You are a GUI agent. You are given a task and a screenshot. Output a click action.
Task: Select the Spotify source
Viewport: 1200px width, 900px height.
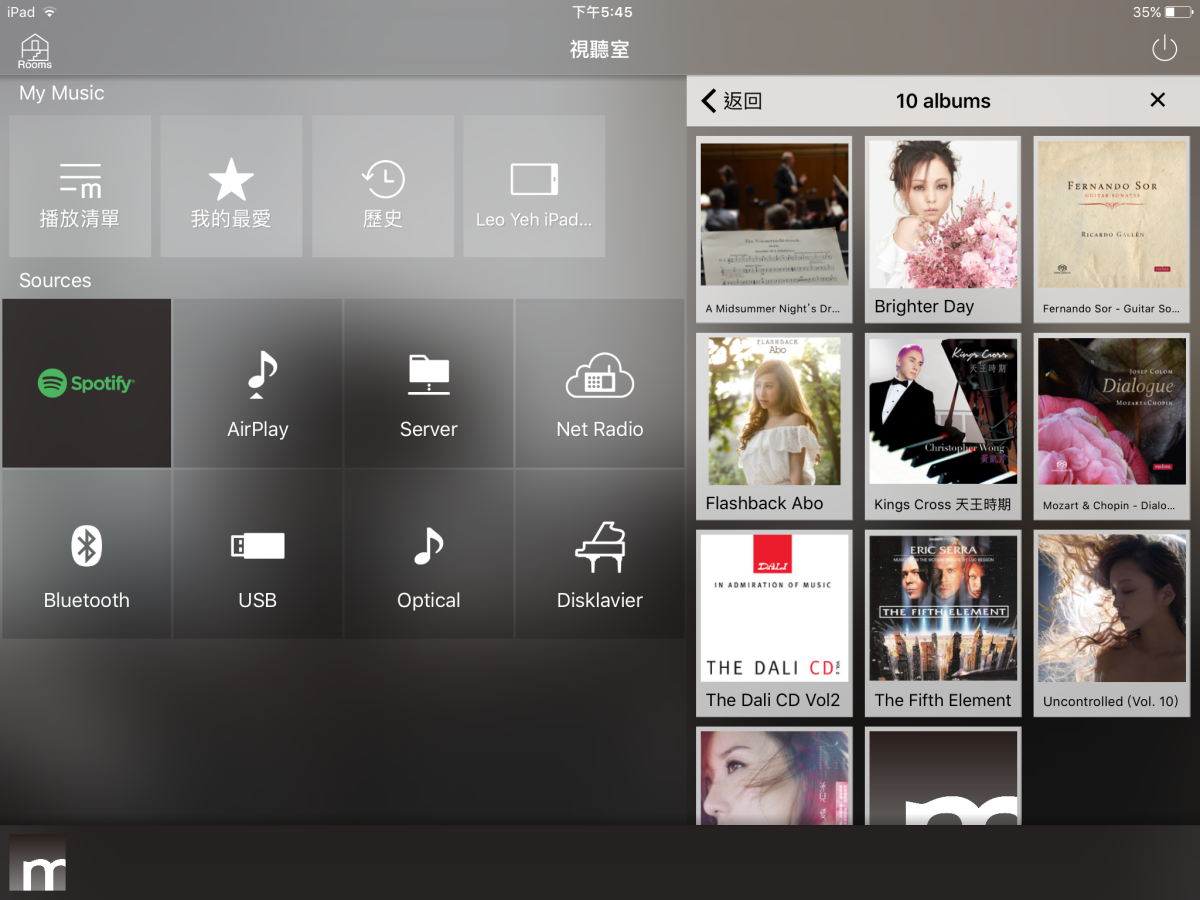pyautogui.click(x=86, y=383)
